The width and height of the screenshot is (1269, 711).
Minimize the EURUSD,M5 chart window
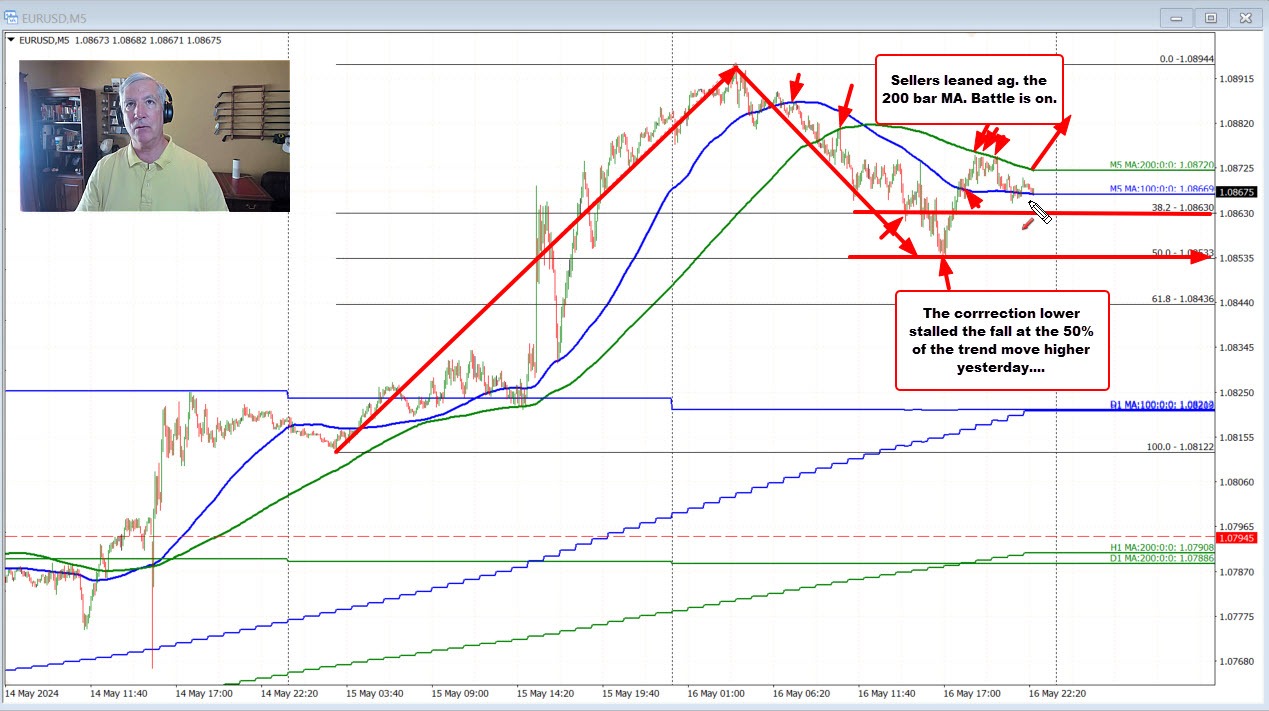click(x=1175, y=17)
